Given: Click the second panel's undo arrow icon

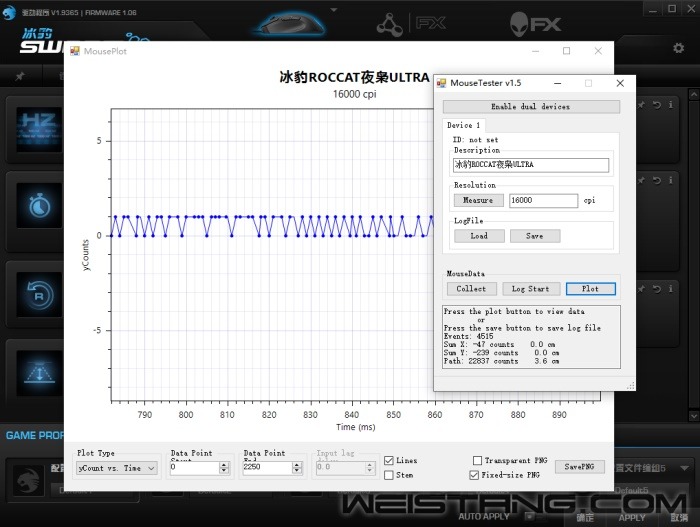Looking at the screenshot, I should 657,180.
